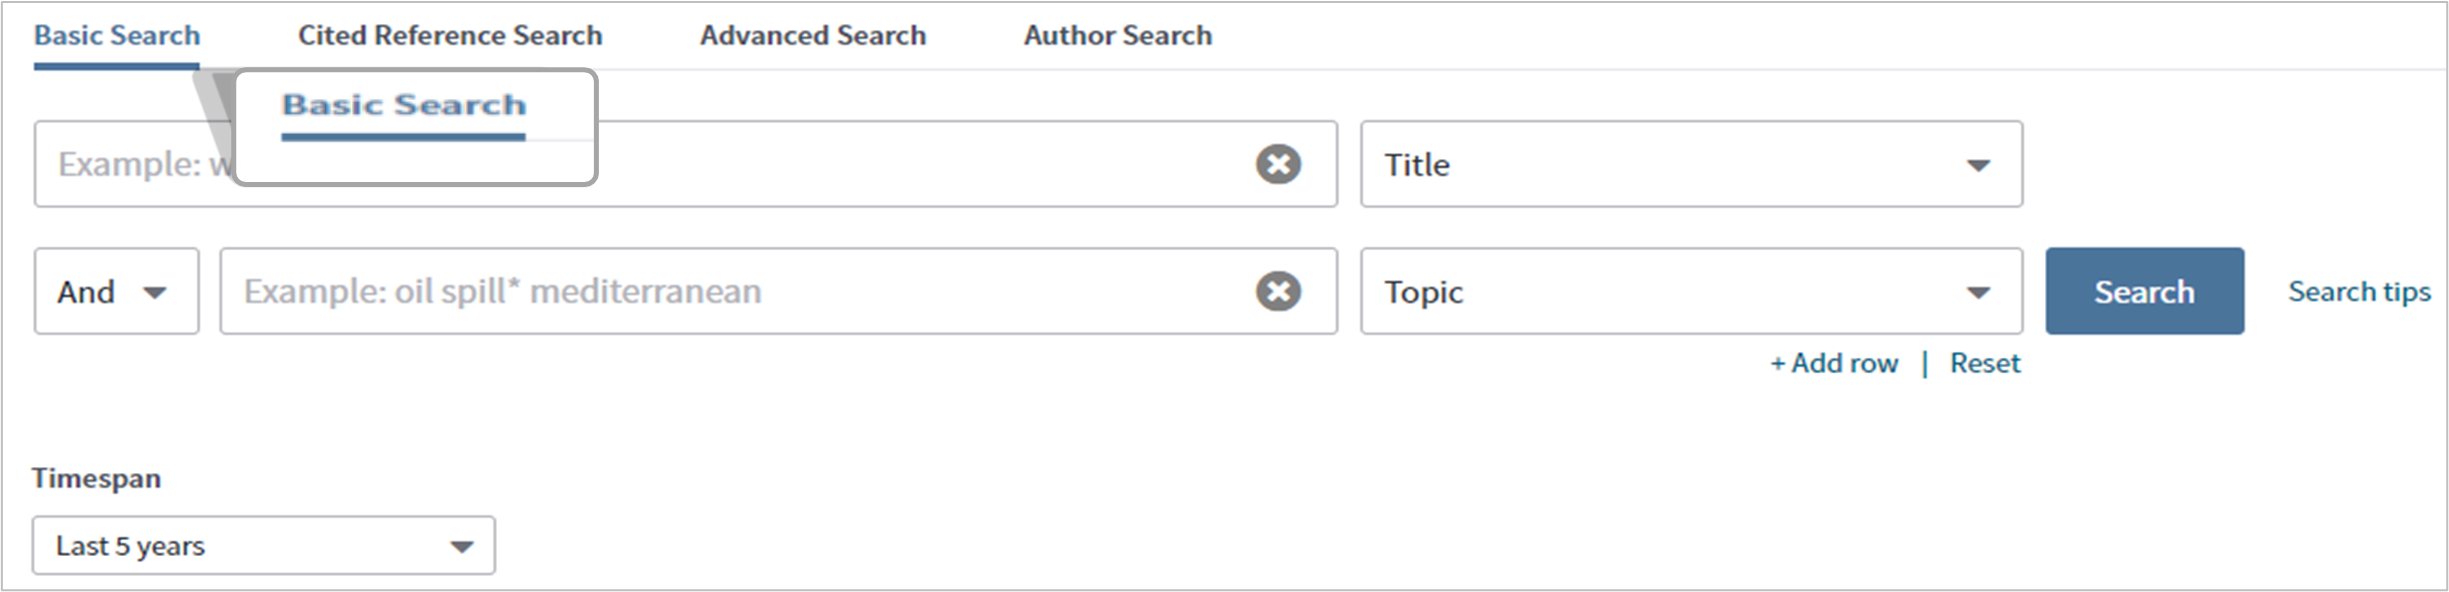
Task: Add another search row
Action: pos(1834,363)
